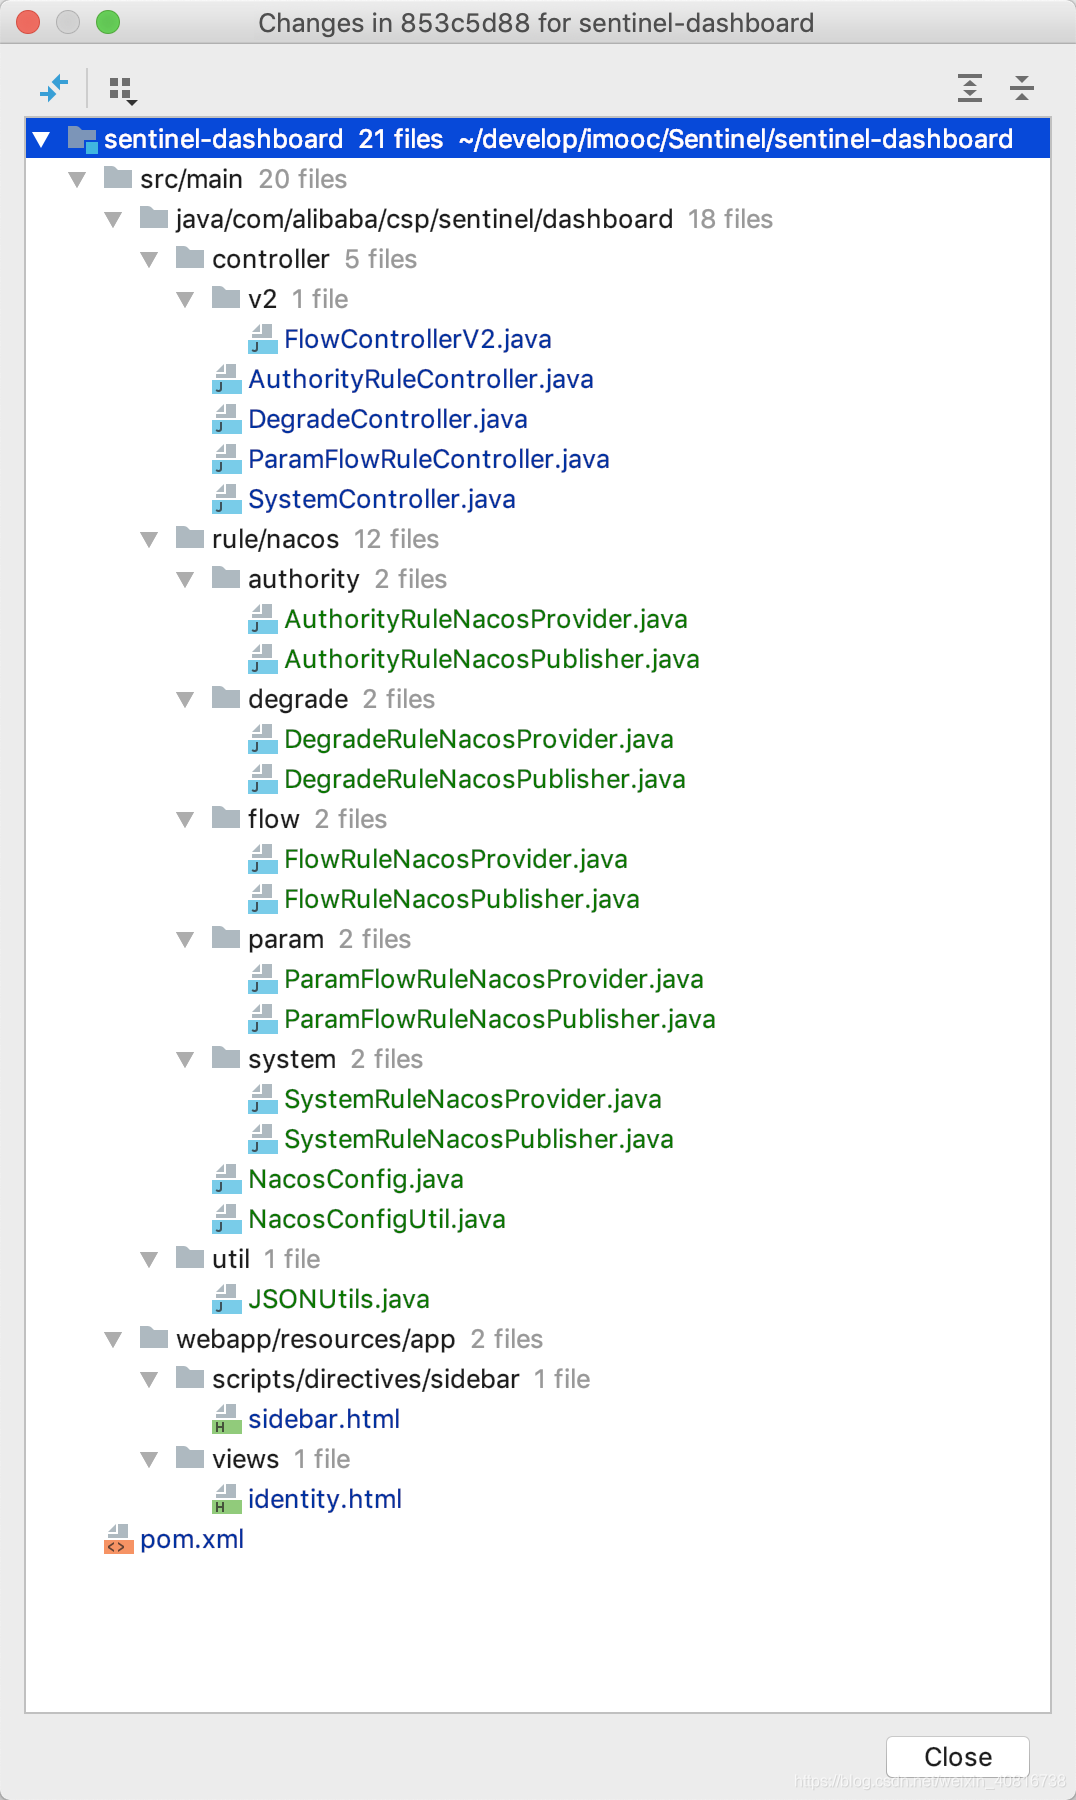Collapse the controller folder arrow

pos(150,259)
